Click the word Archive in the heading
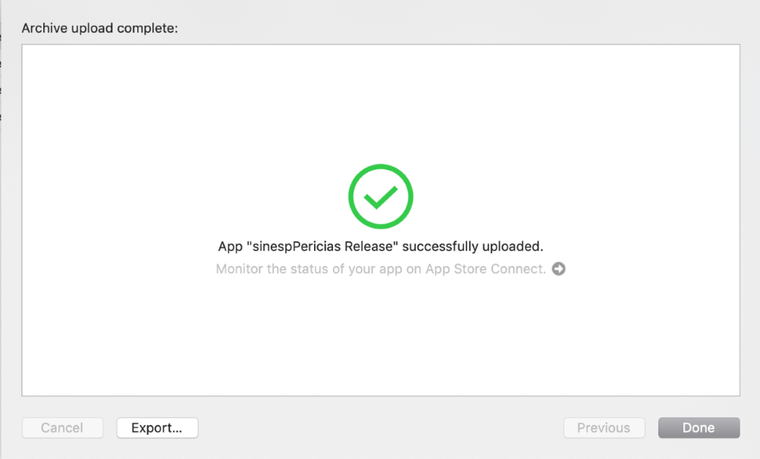 44,28
